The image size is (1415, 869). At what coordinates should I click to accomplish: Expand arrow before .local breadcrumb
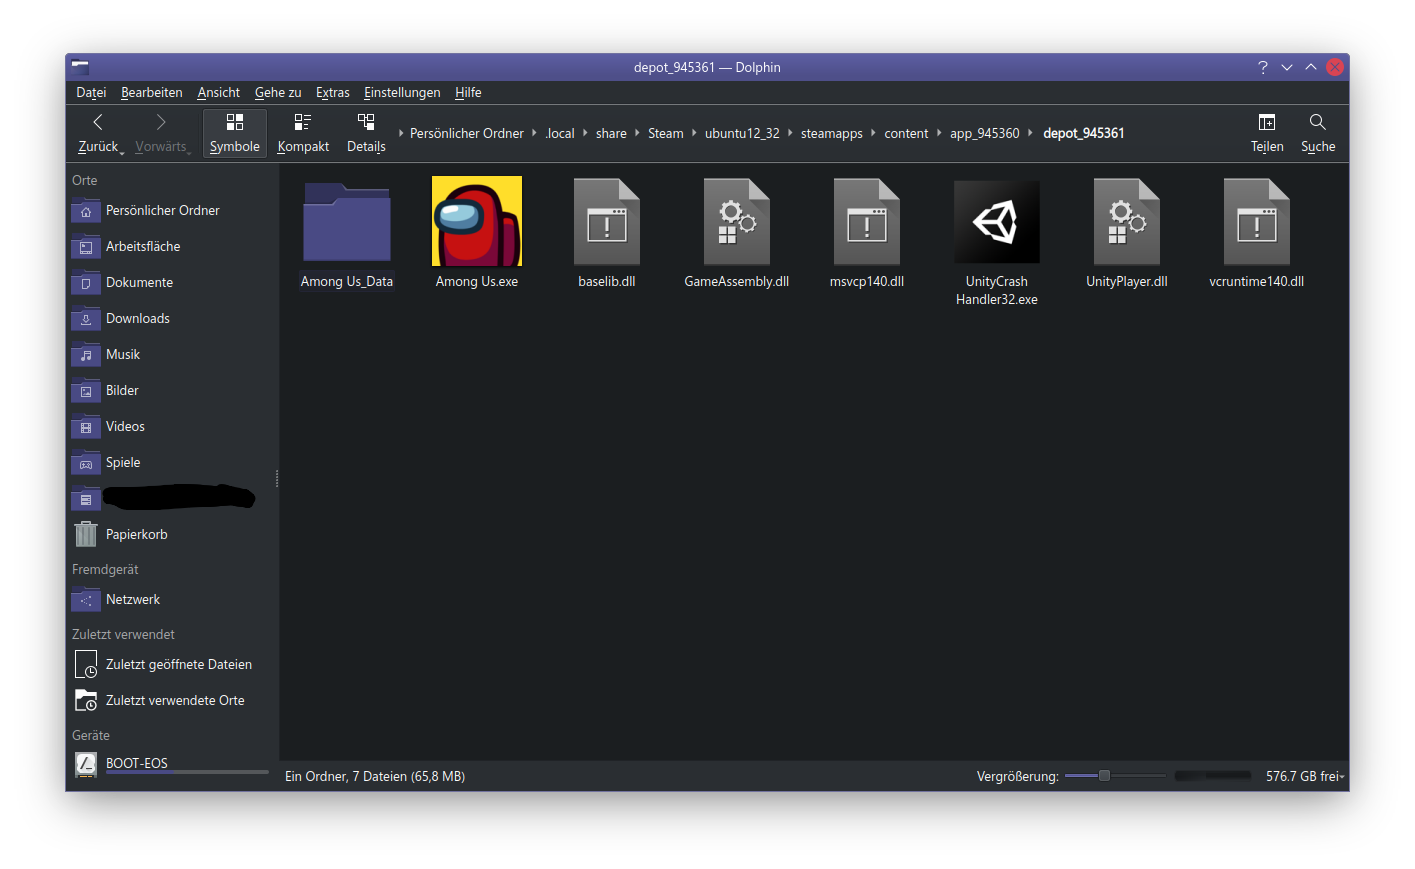[534, 132]
